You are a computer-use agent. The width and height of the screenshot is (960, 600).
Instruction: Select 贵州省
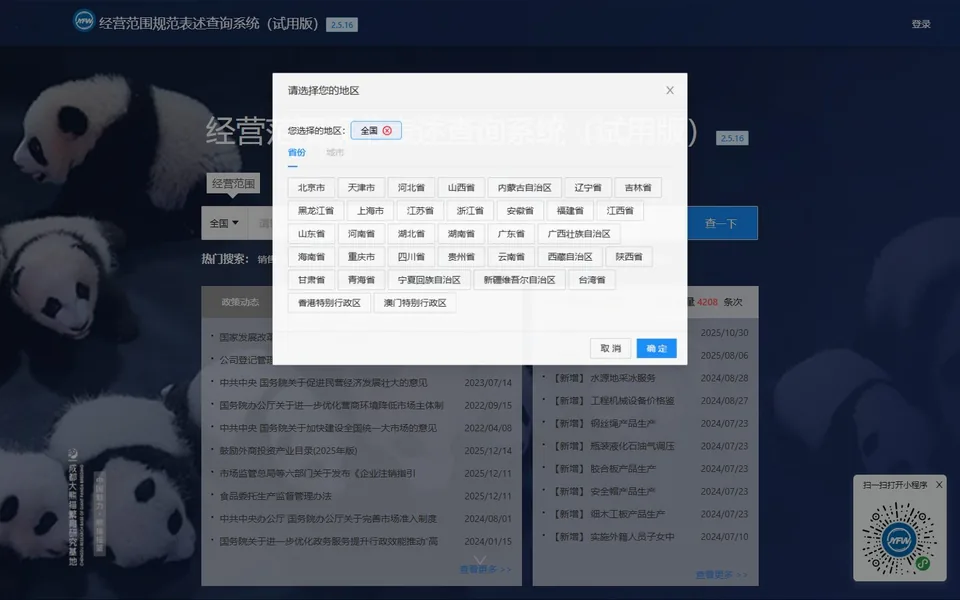pos(461,257)
